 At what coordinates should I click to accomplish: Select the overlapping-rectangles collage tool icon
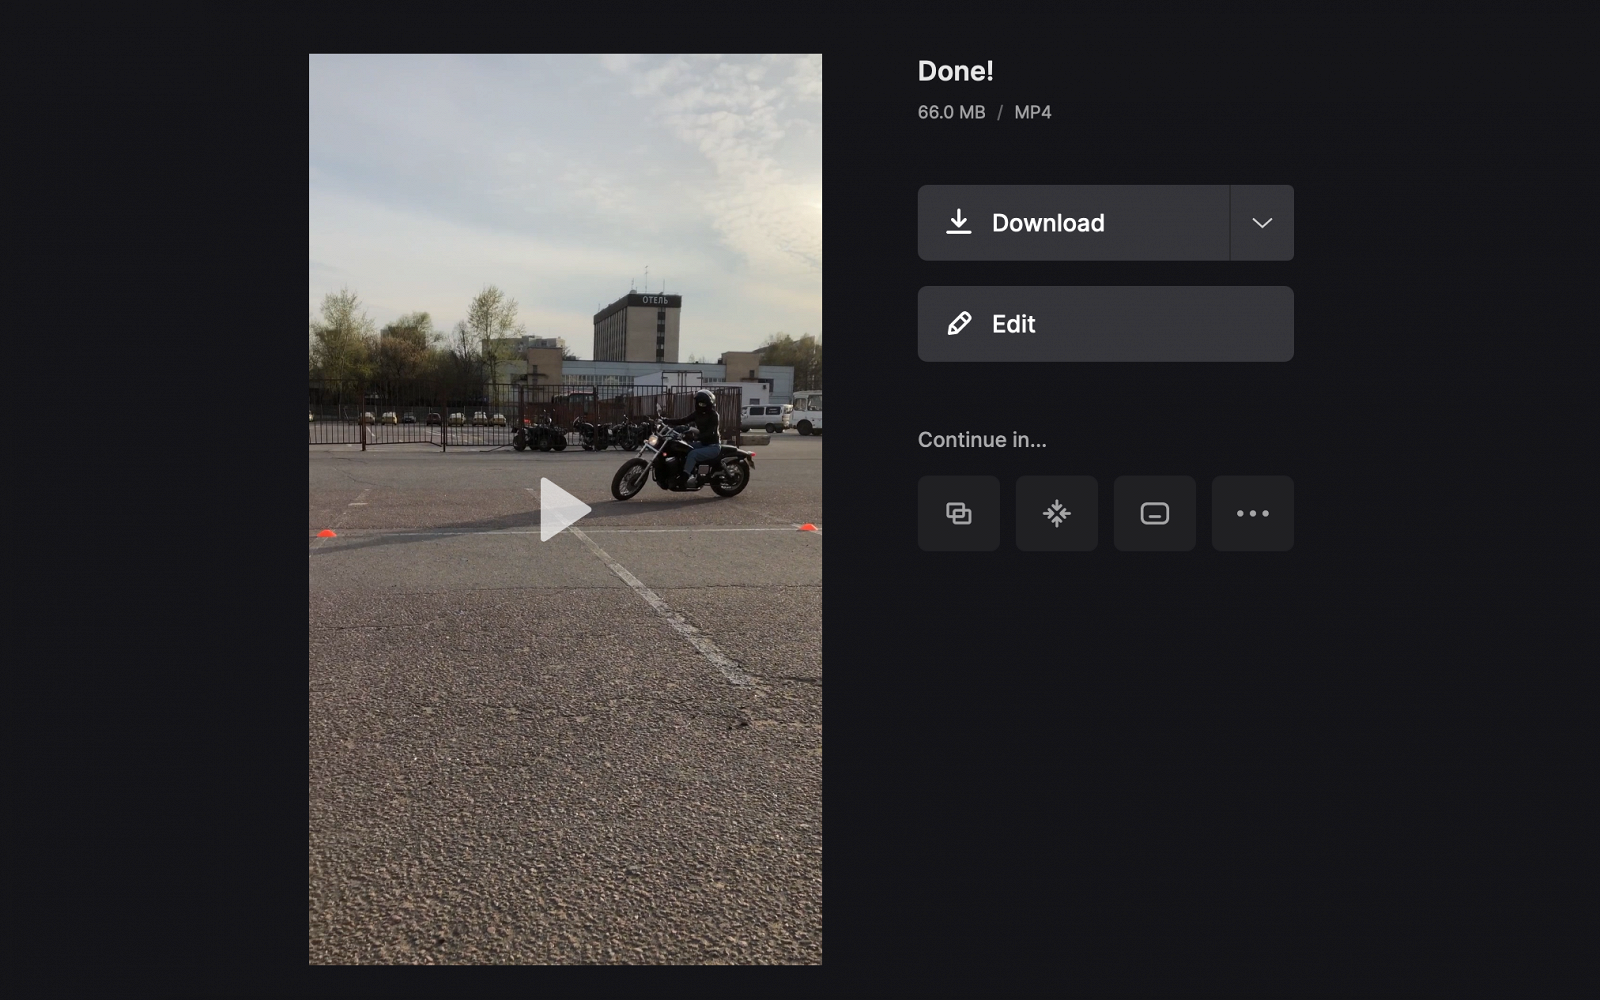point(958,513)
